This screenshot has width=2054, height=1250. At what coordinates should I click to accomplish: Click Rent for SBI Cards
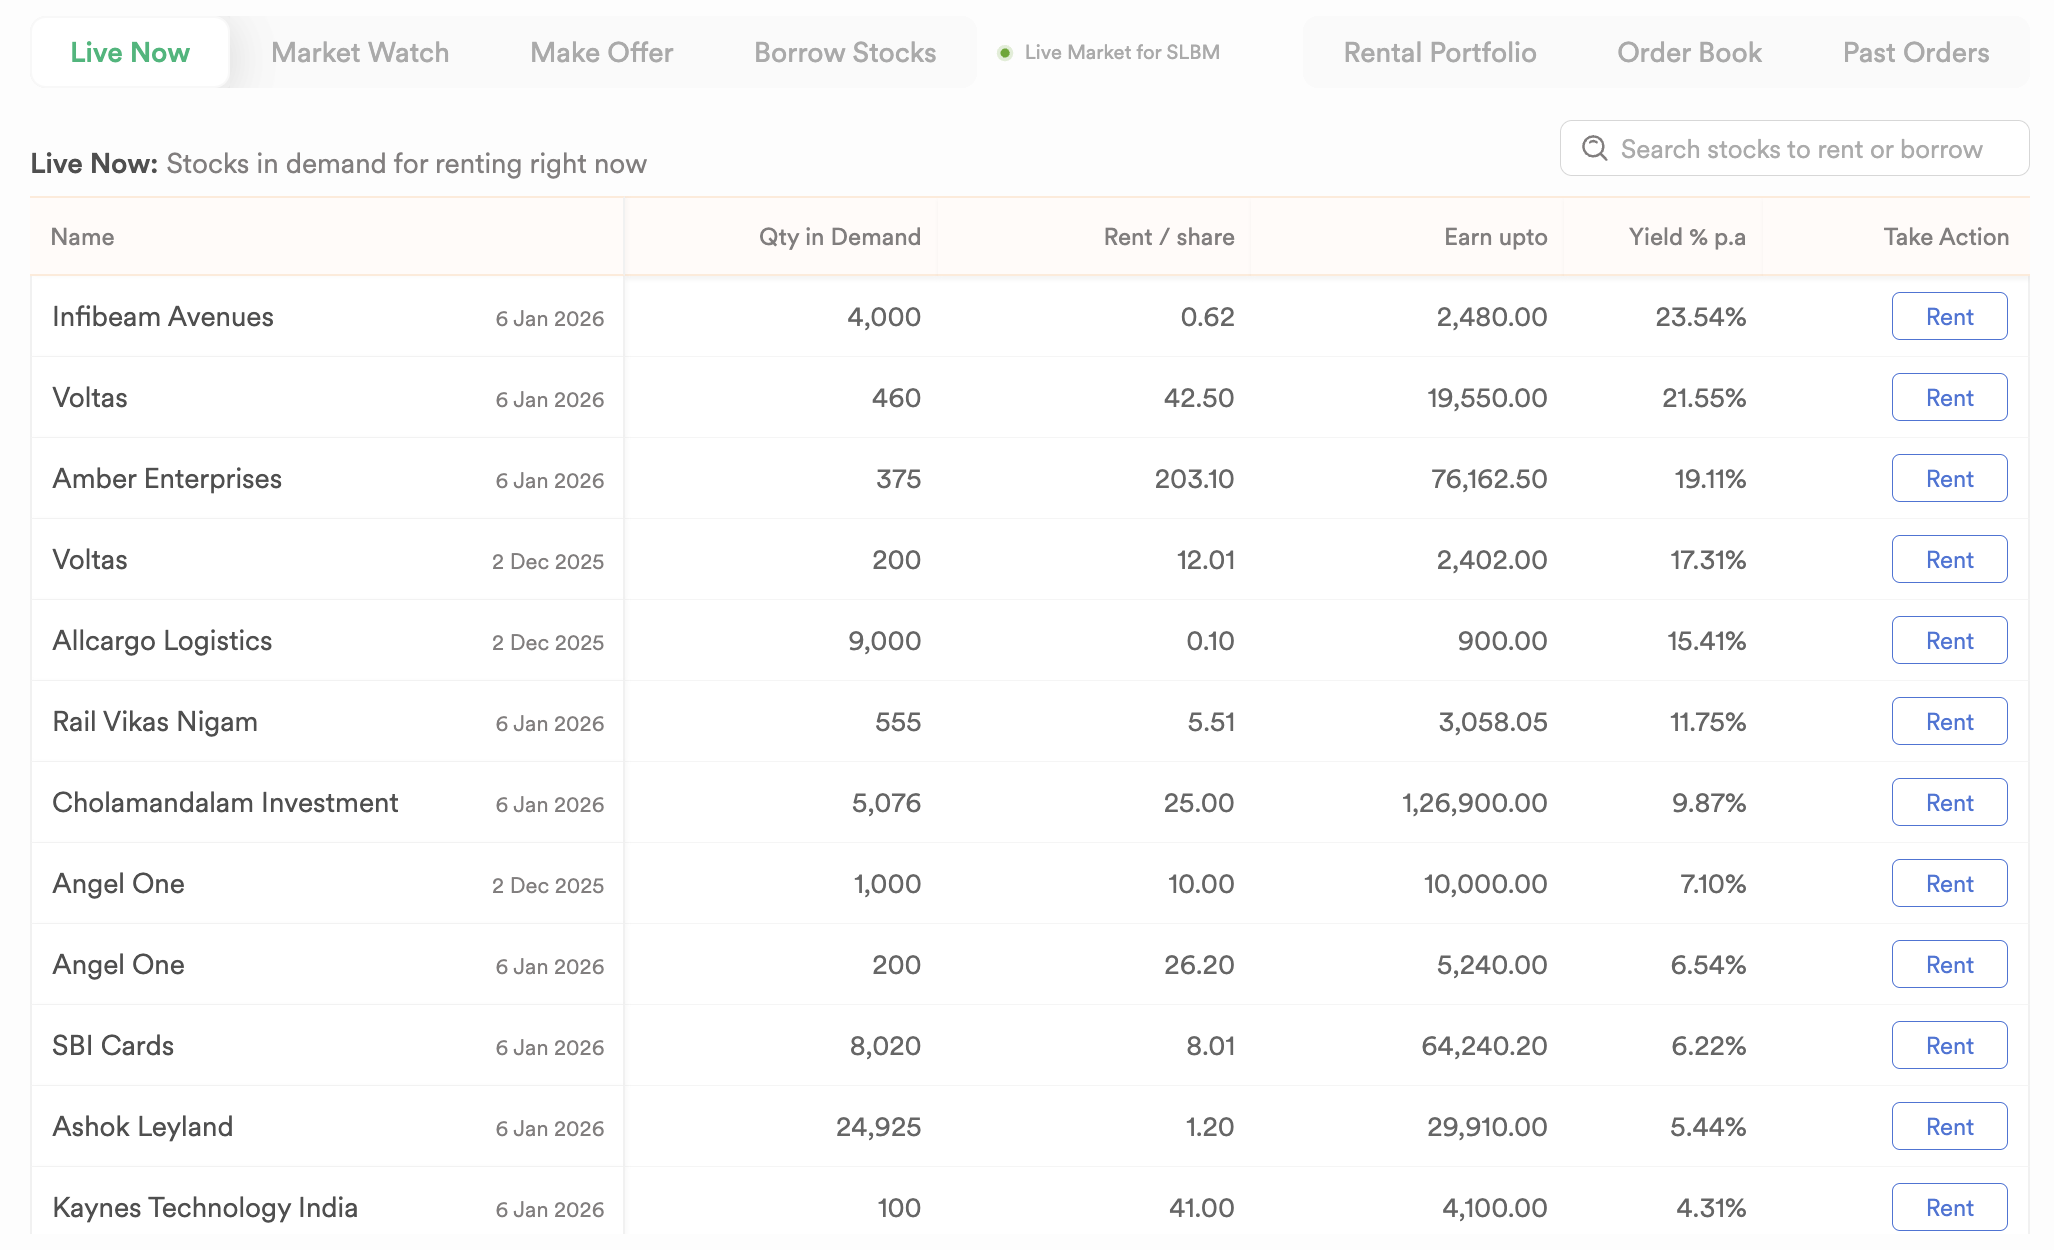click(1948, 1046)
